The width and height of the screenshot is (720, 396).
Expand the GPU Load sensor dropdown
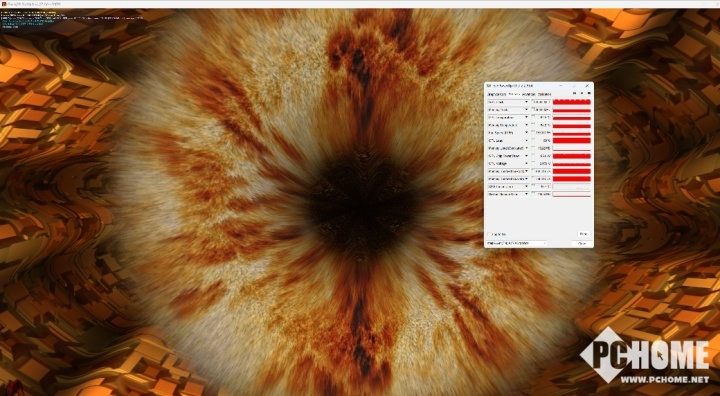click(526, 141)
